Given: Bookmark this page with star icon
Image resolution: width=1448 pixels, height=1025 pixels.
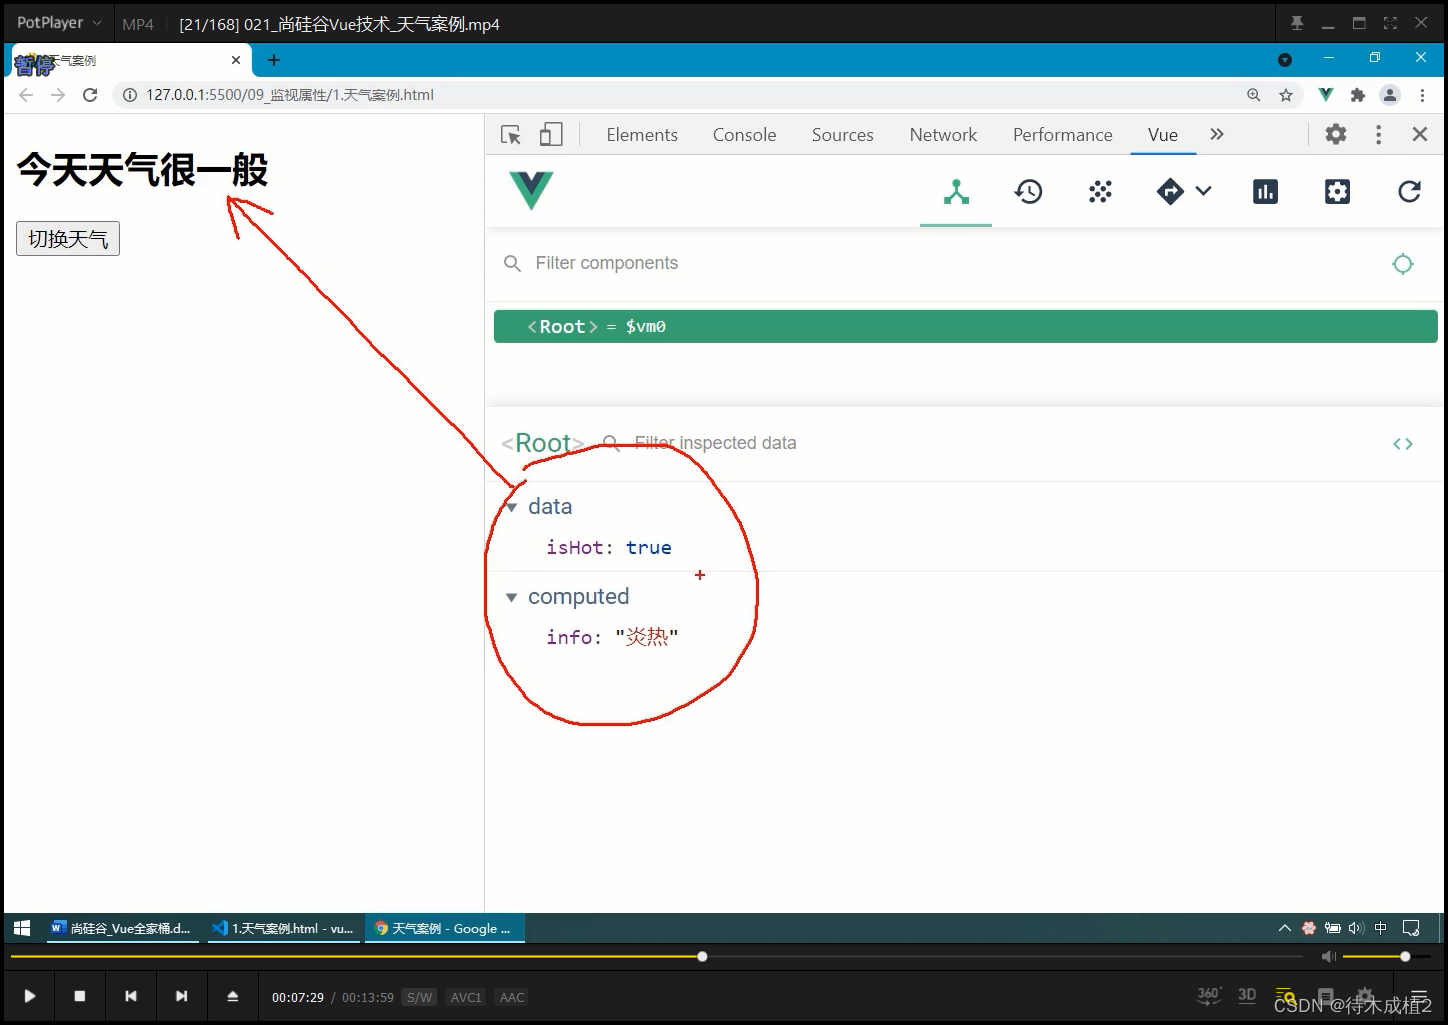Looking at the screenshot, I should [1286, 95].
